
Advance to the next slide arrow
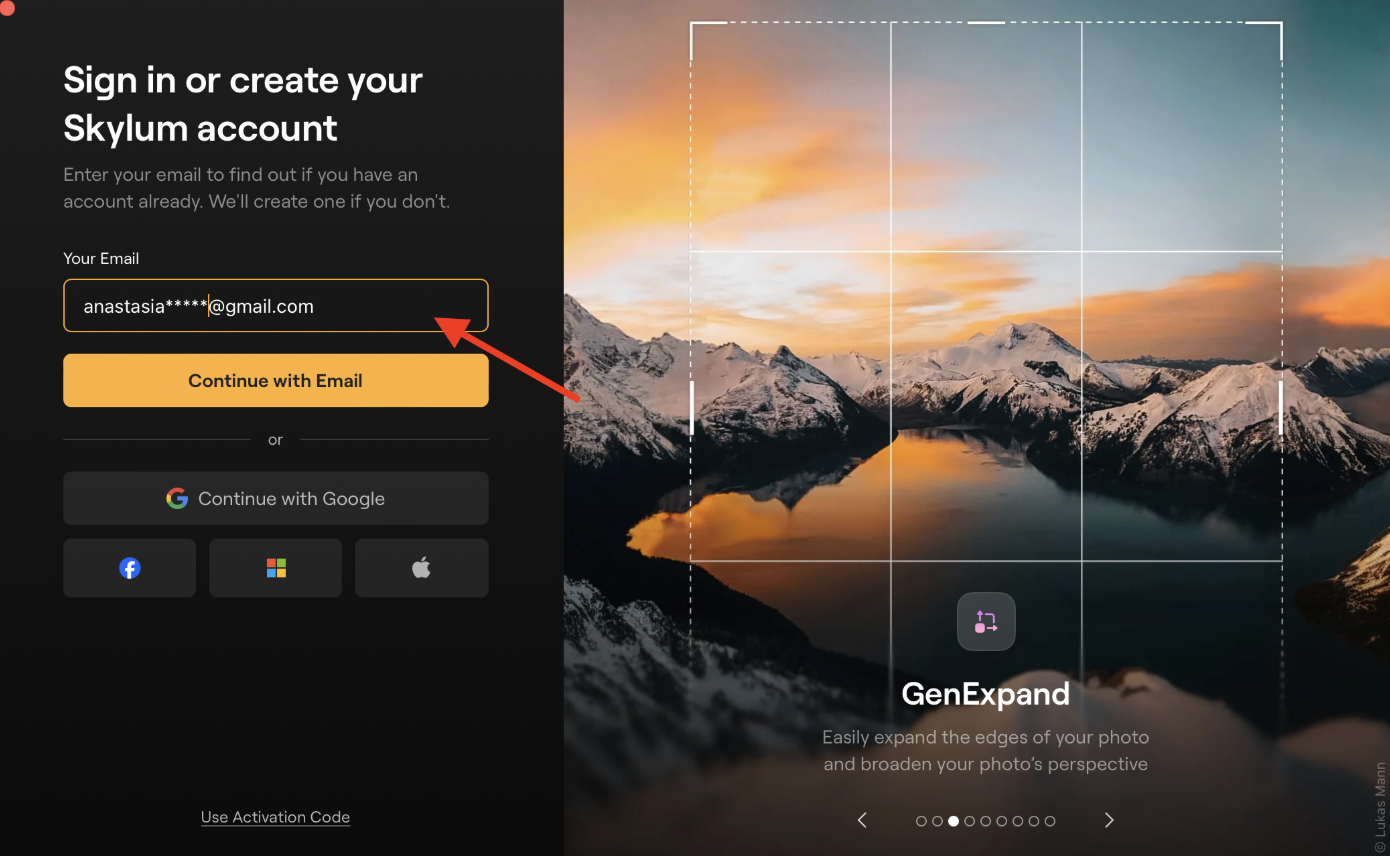pyautogui.click(x=1108, y=820)
